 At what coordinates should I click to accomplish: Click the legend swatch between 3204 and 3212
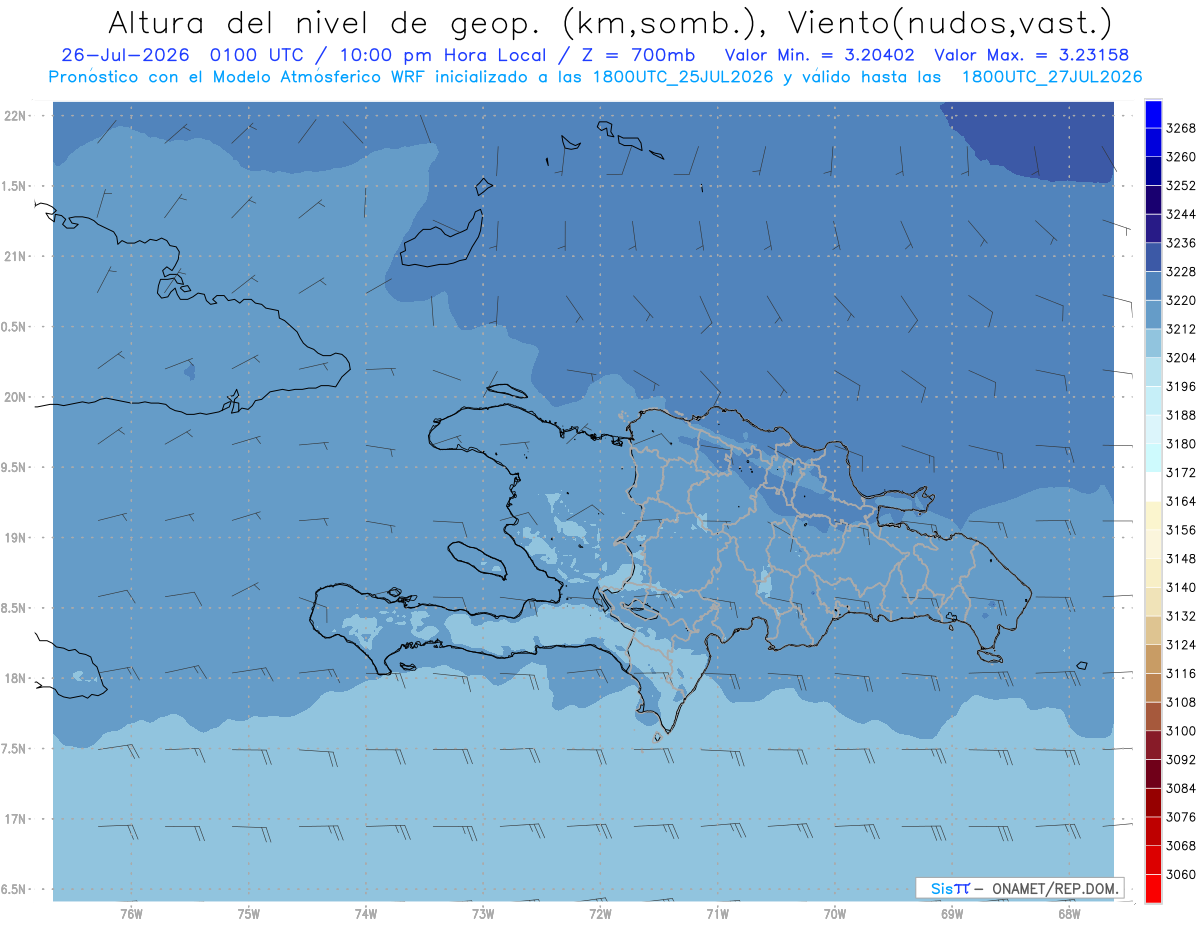coord(1153,343)
